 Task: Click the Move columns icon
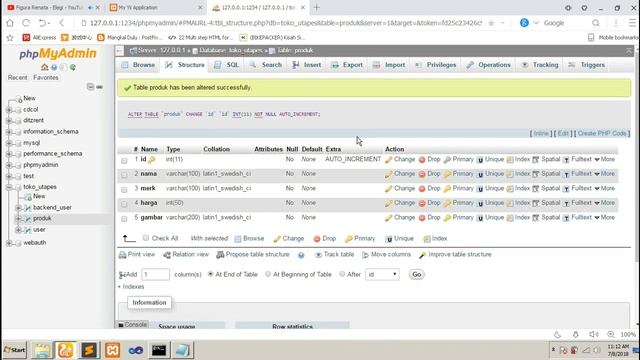pos(365,255)
